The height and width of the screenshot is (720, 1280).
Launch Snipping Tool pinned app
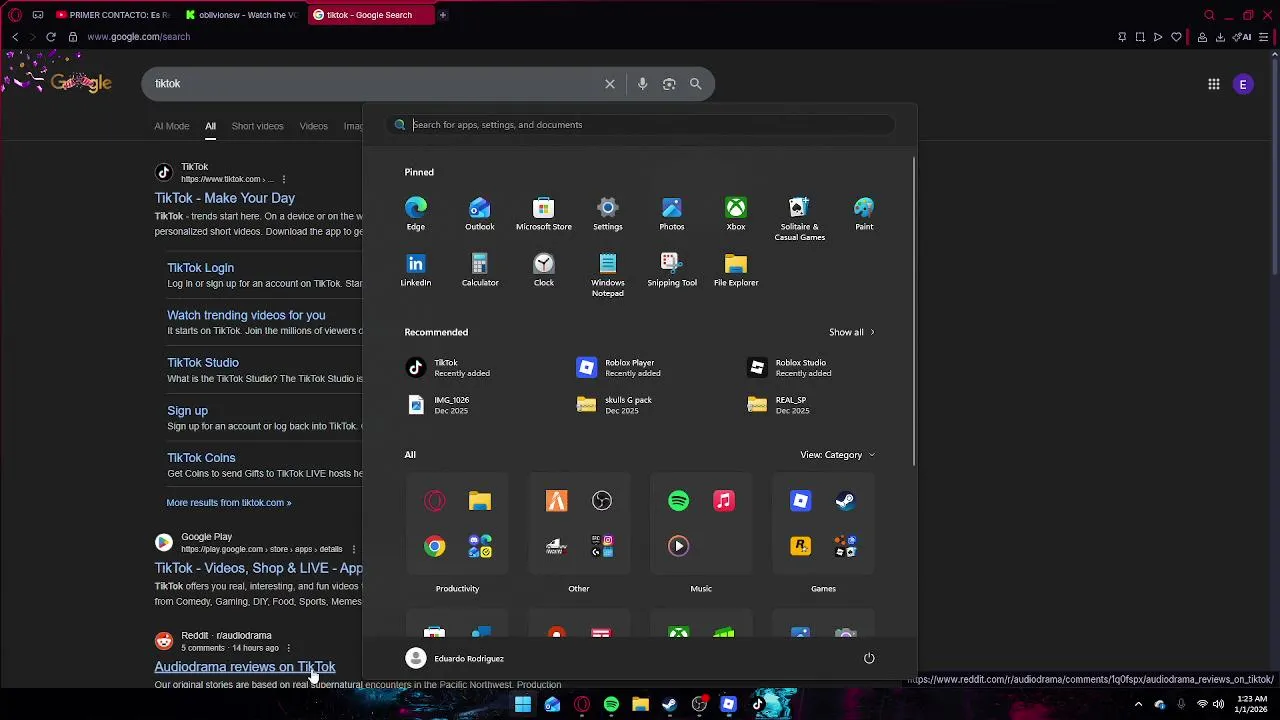point(672,270)
